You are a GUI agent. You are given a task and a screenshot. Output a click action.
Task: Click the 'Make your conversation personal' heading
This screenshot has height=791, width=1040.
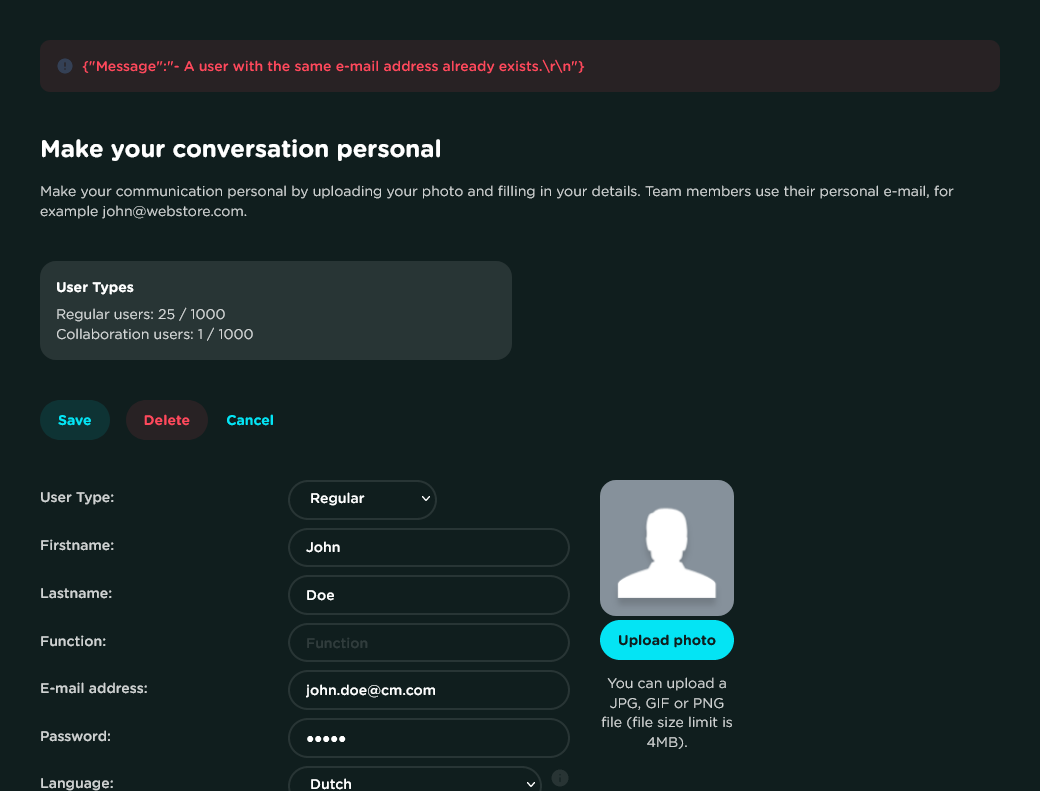tap(240, 149)
